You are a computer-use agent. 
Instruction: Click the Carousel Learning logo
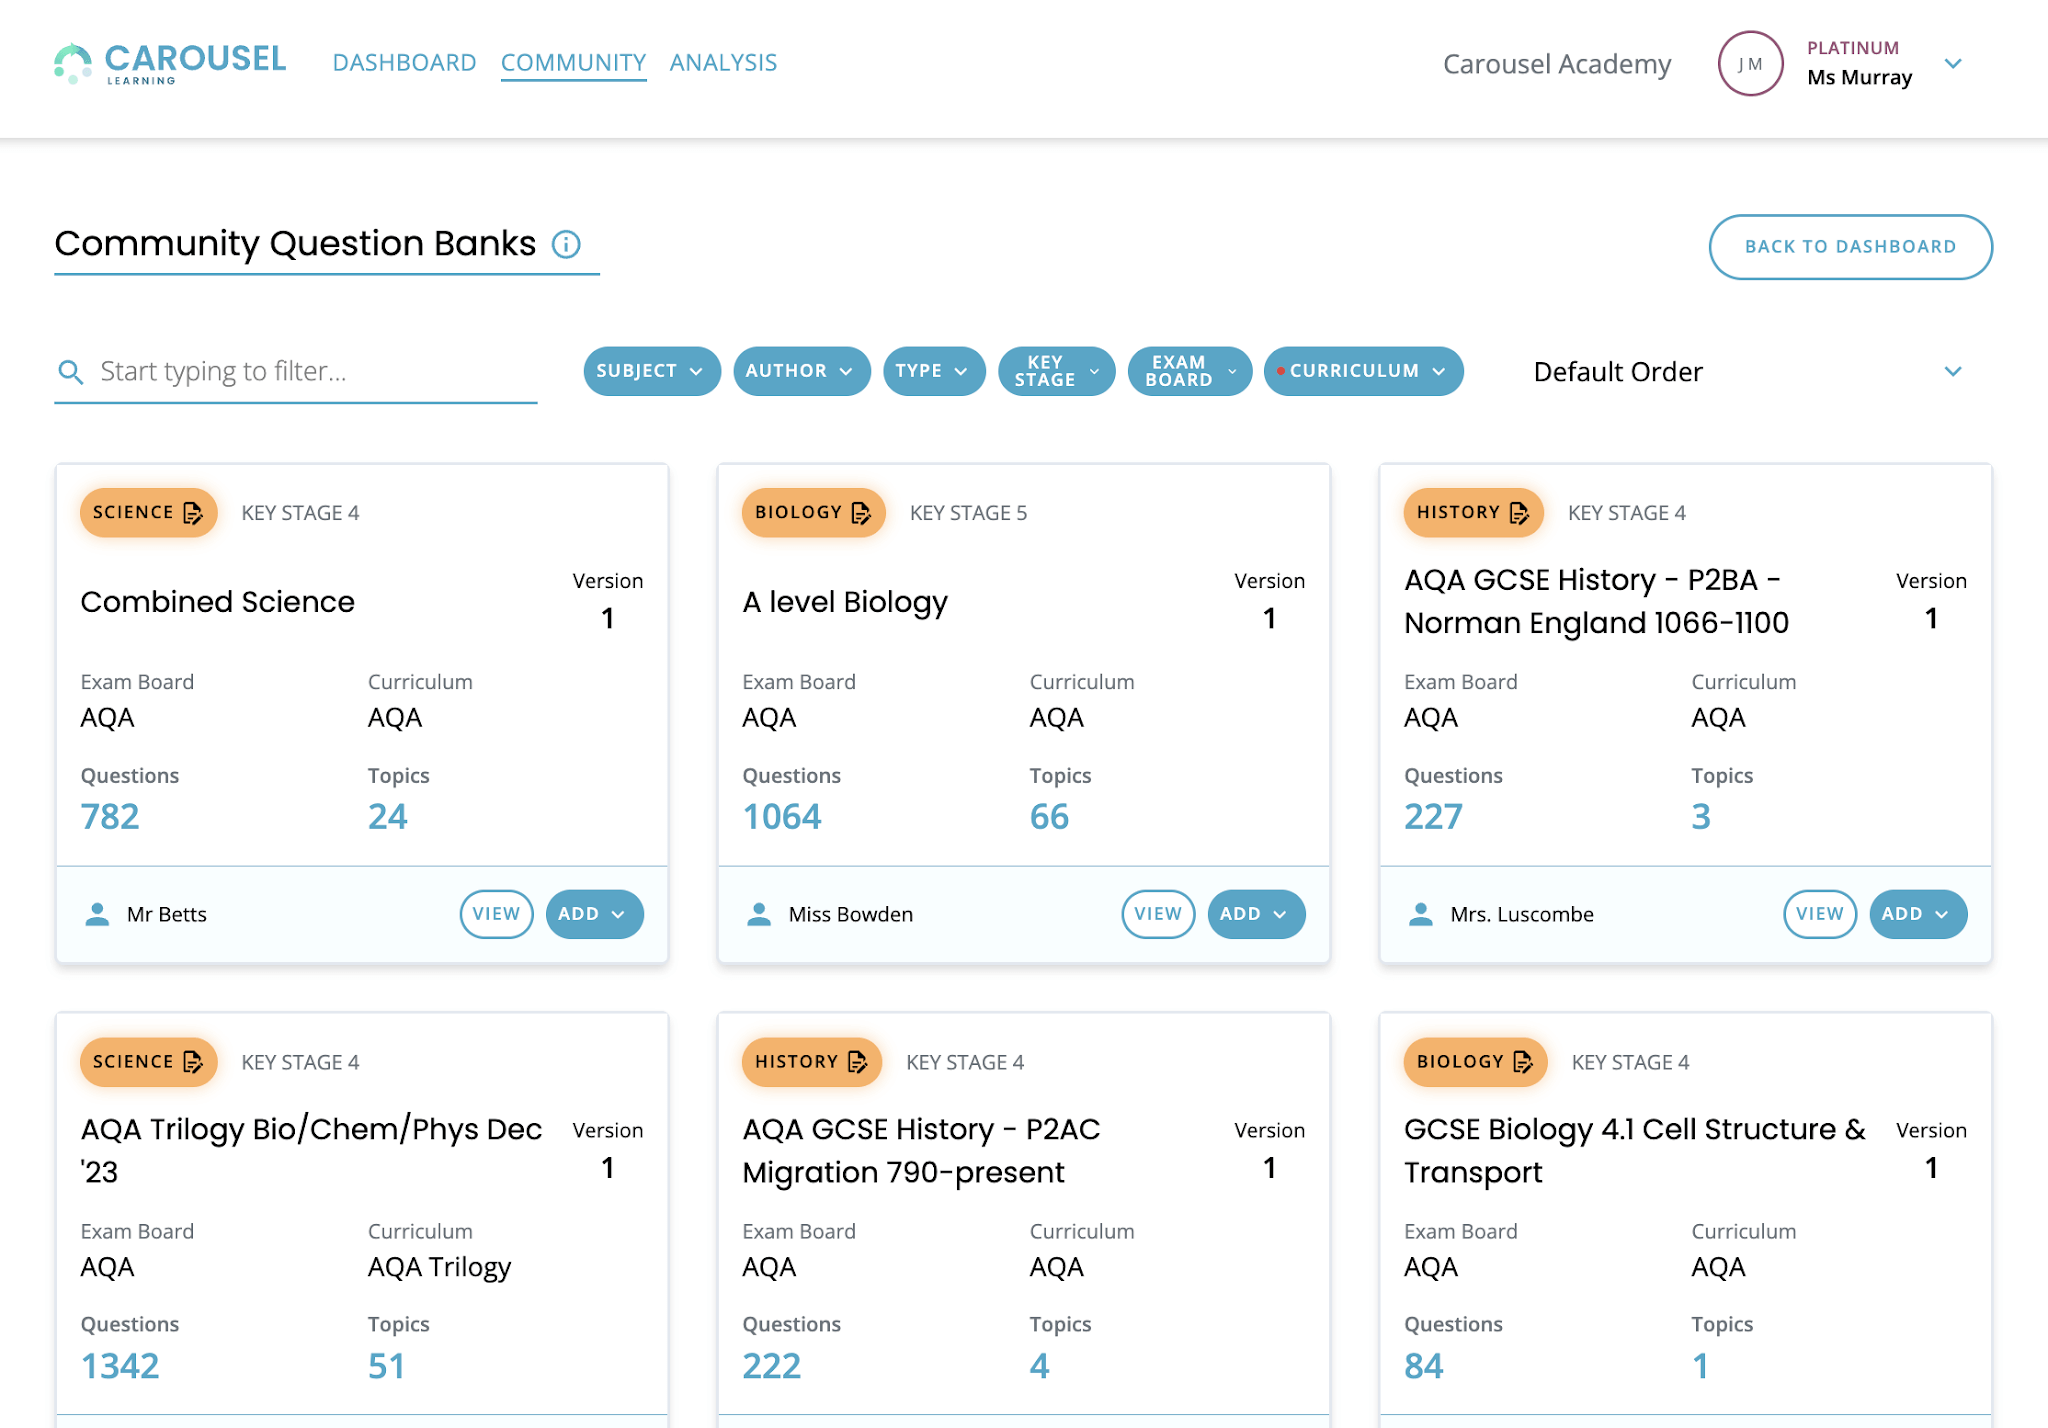pyautogui.click(x=170, y=63)
